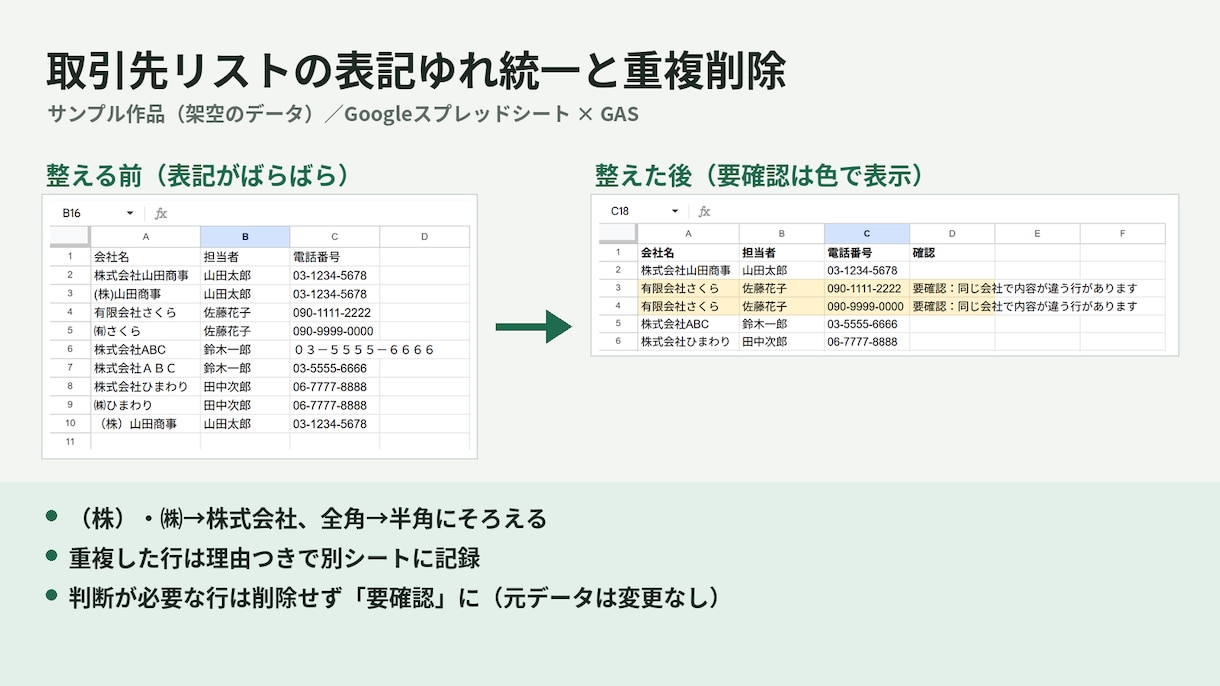Select row 8 header in the before sheet
This screenshot has height=686, width=1220.
[x=70, y=387]
